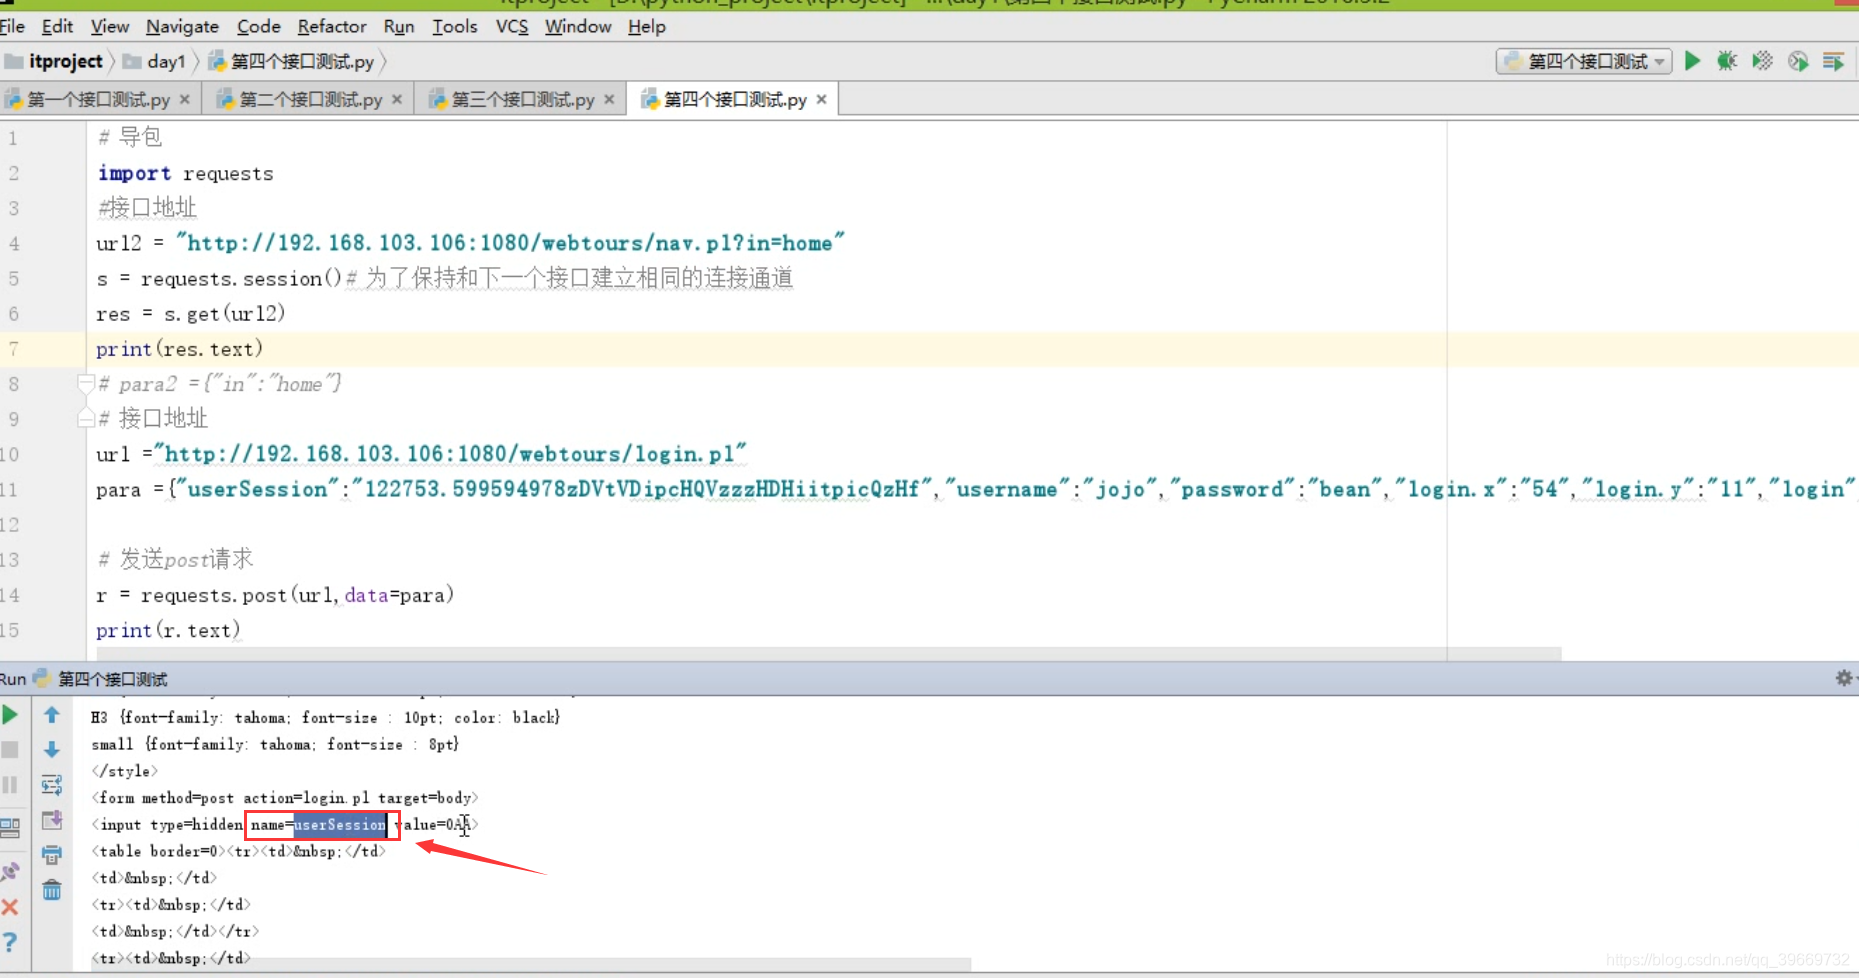Close the Run tab with red X
The image size is (1859, 978).
click(x=10, y=907)
